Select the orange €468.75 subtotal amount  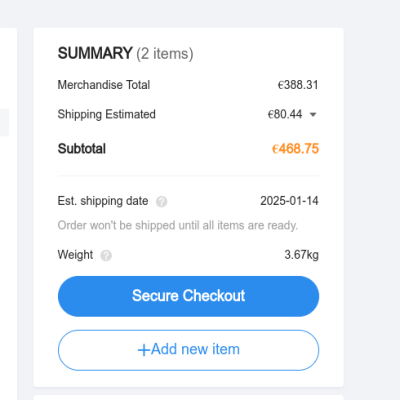[295, 149]
